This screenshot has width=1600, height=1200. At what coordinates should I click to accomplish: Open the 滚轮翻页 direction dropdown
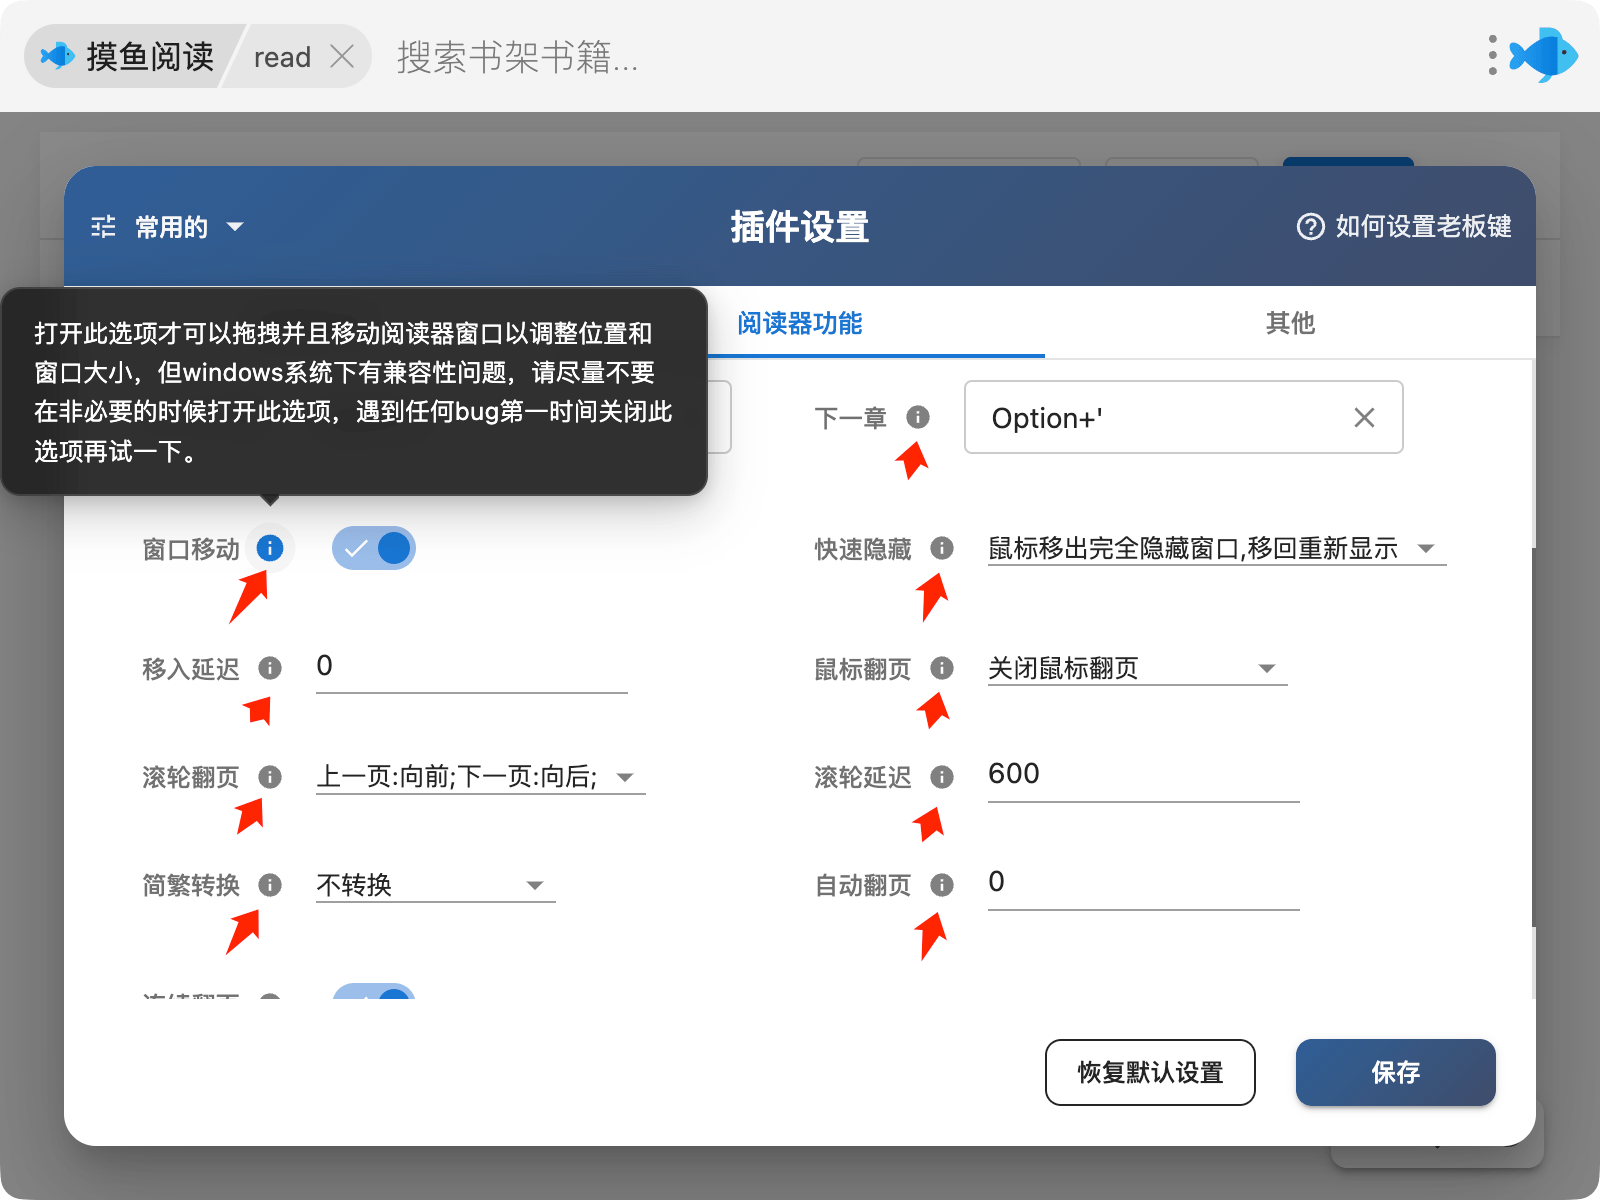pos(481,777)
